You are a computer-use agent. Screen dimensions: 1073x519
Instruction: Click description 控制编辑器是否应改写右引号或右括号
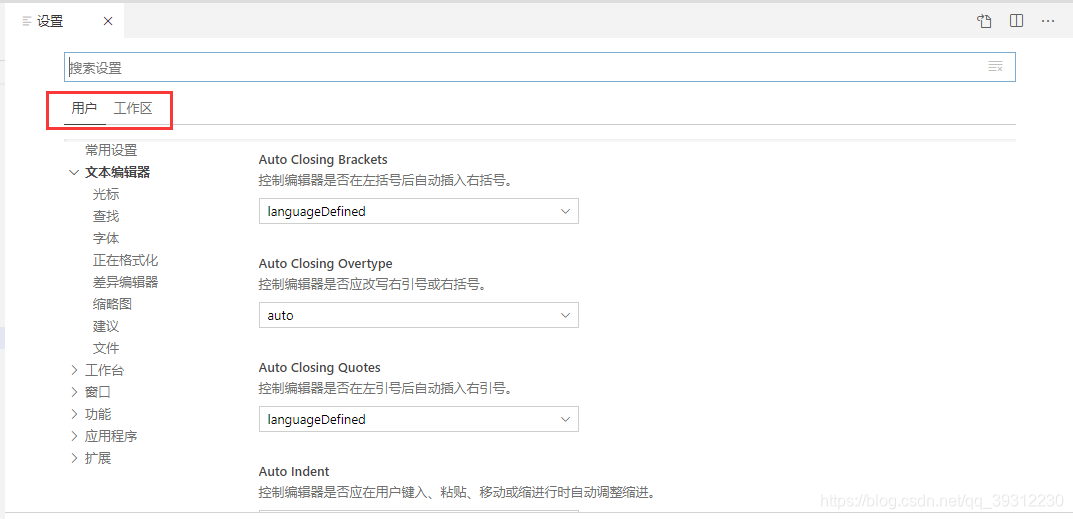373,284
